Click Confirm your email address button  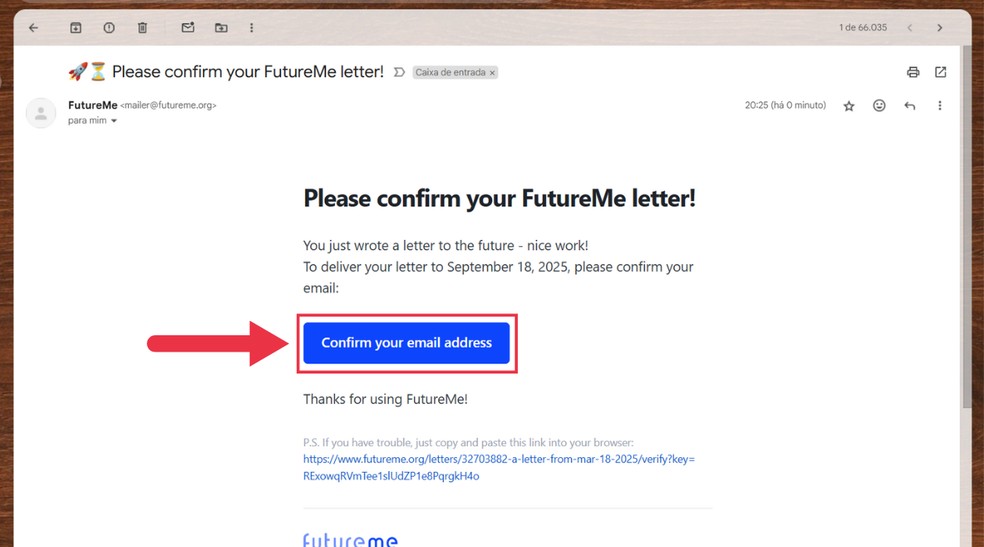[x=407, y=343]
